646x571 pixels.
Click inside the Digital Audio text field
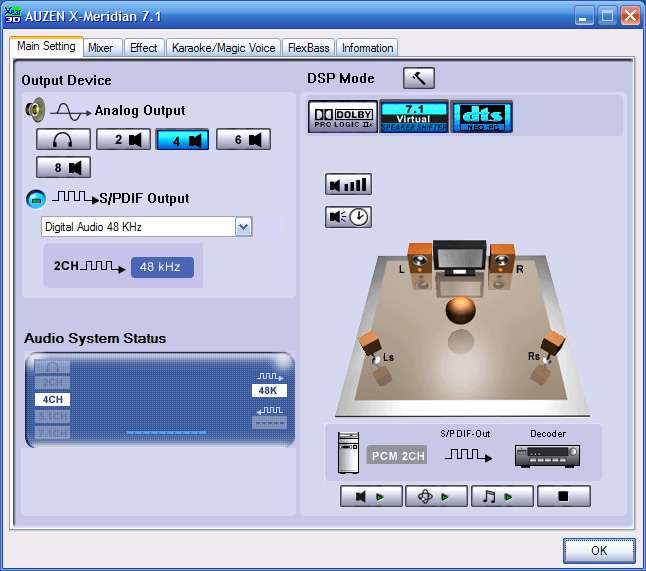click(x=138, y=227)
